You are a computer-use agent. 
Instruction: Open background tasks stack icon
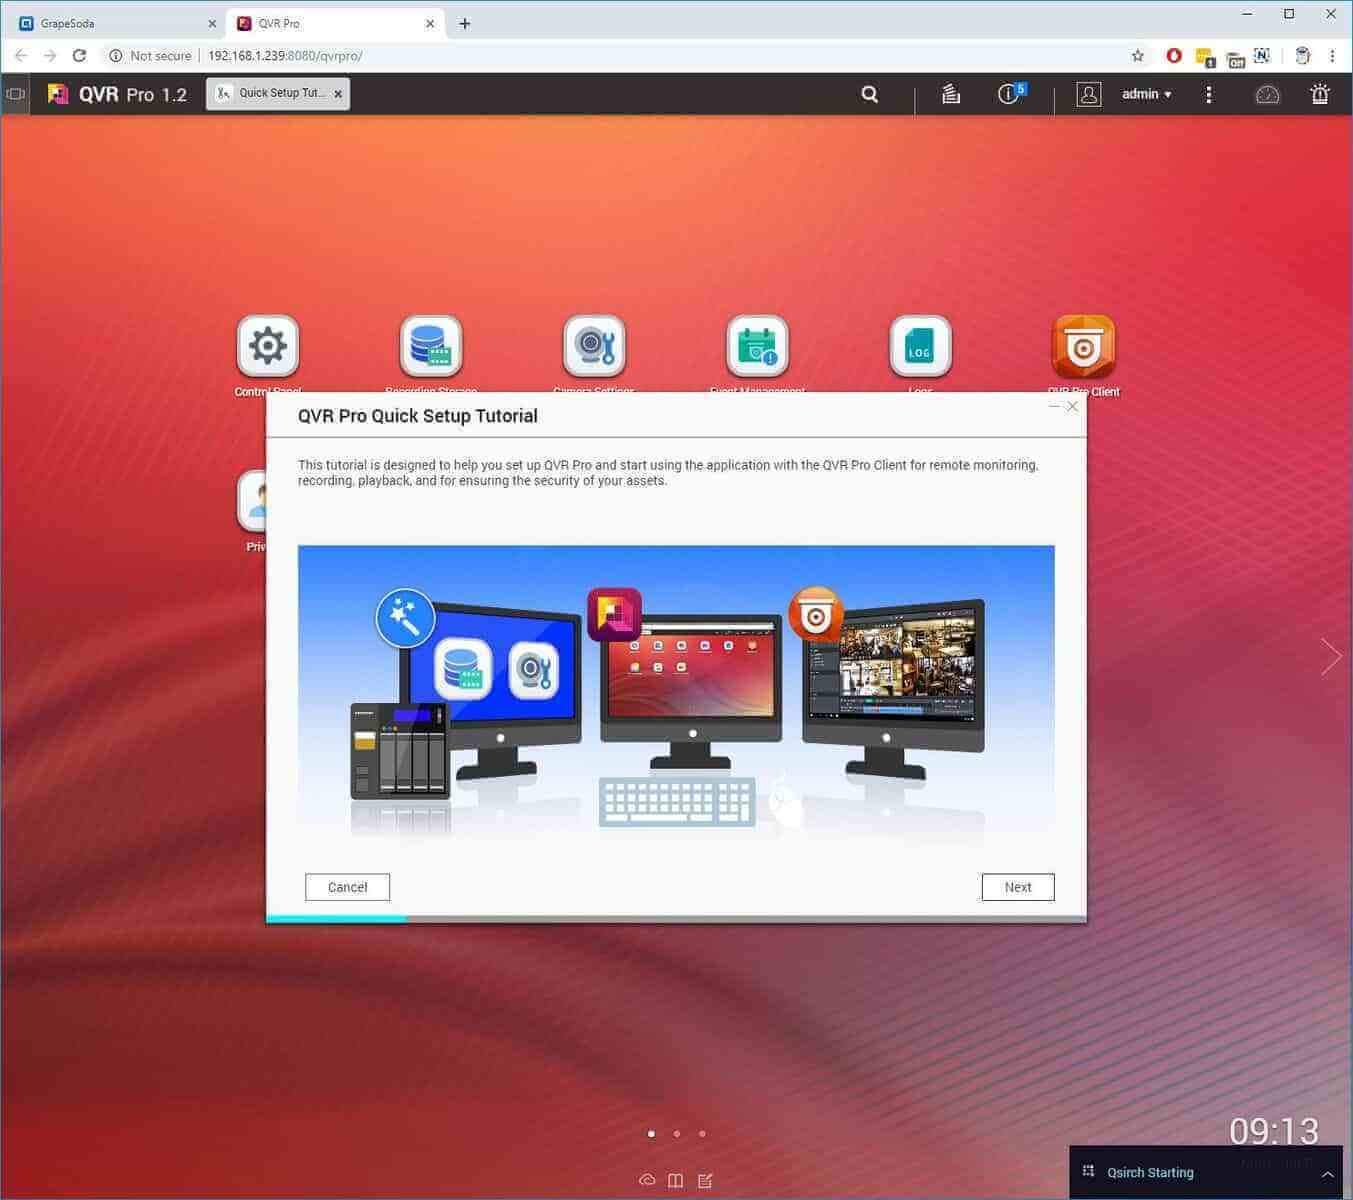[950, 94]
